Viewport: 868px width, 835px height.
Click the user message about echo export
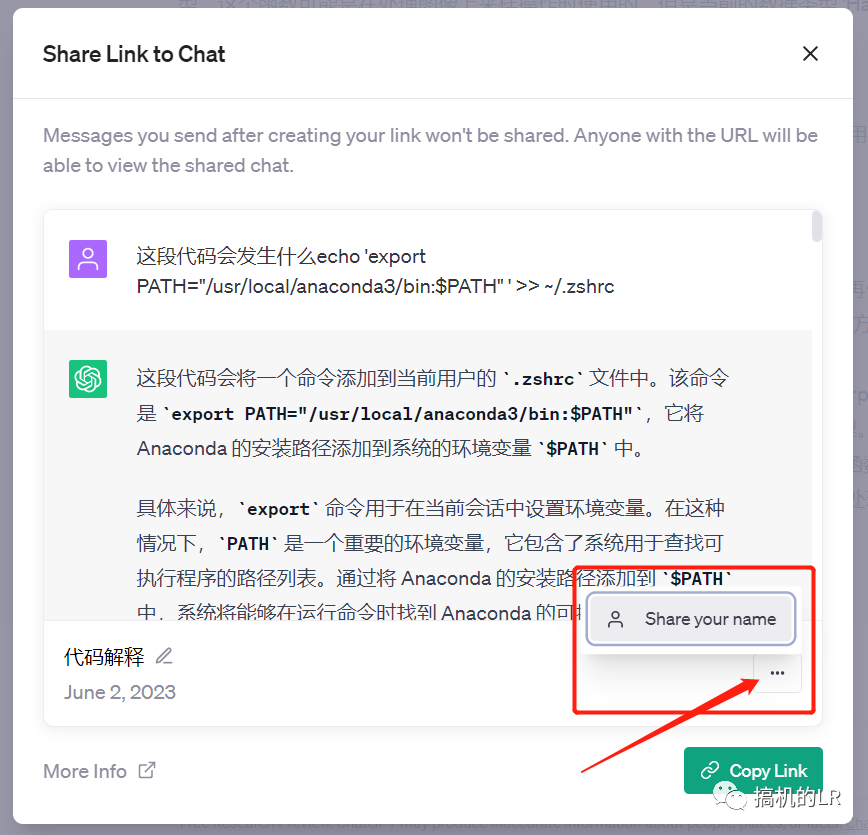coord(375,271)
